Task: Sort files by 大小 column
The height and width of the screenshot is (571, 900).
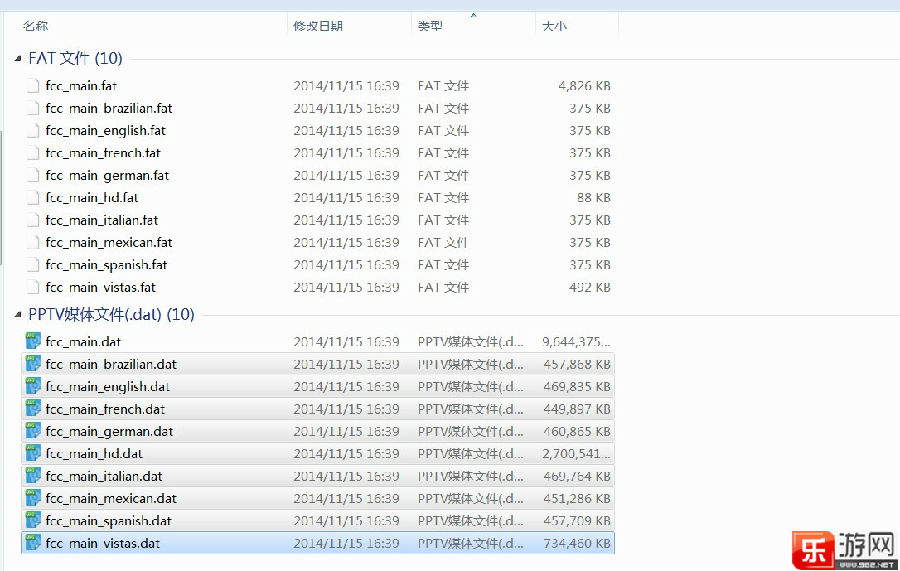Action: 554,26
